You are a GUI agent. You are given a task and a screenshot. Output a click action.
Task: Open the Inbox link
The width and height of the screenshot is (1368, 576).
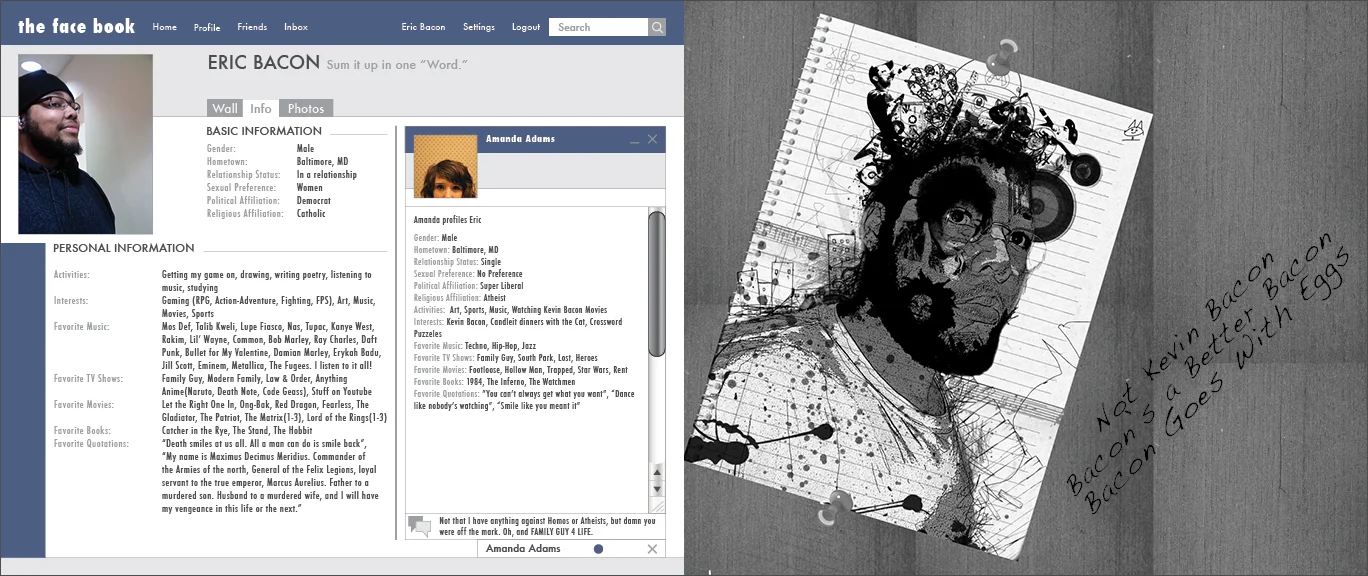pos(296,27)
